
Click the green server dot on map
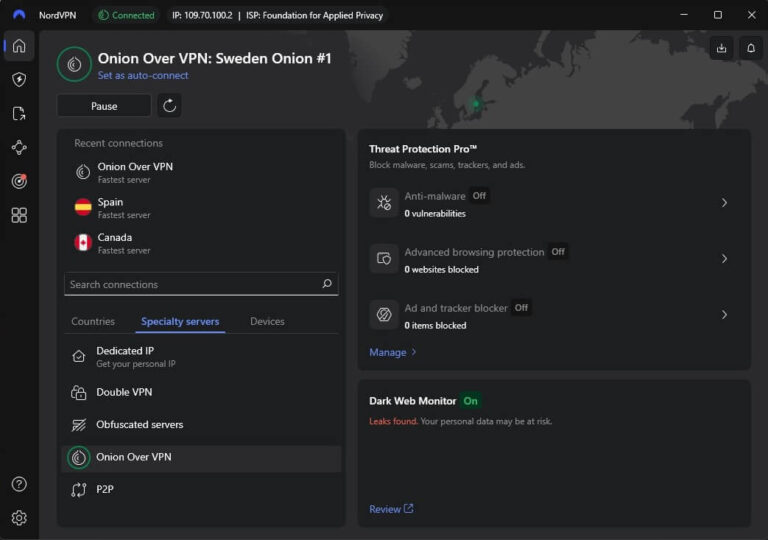coord(476,103)
